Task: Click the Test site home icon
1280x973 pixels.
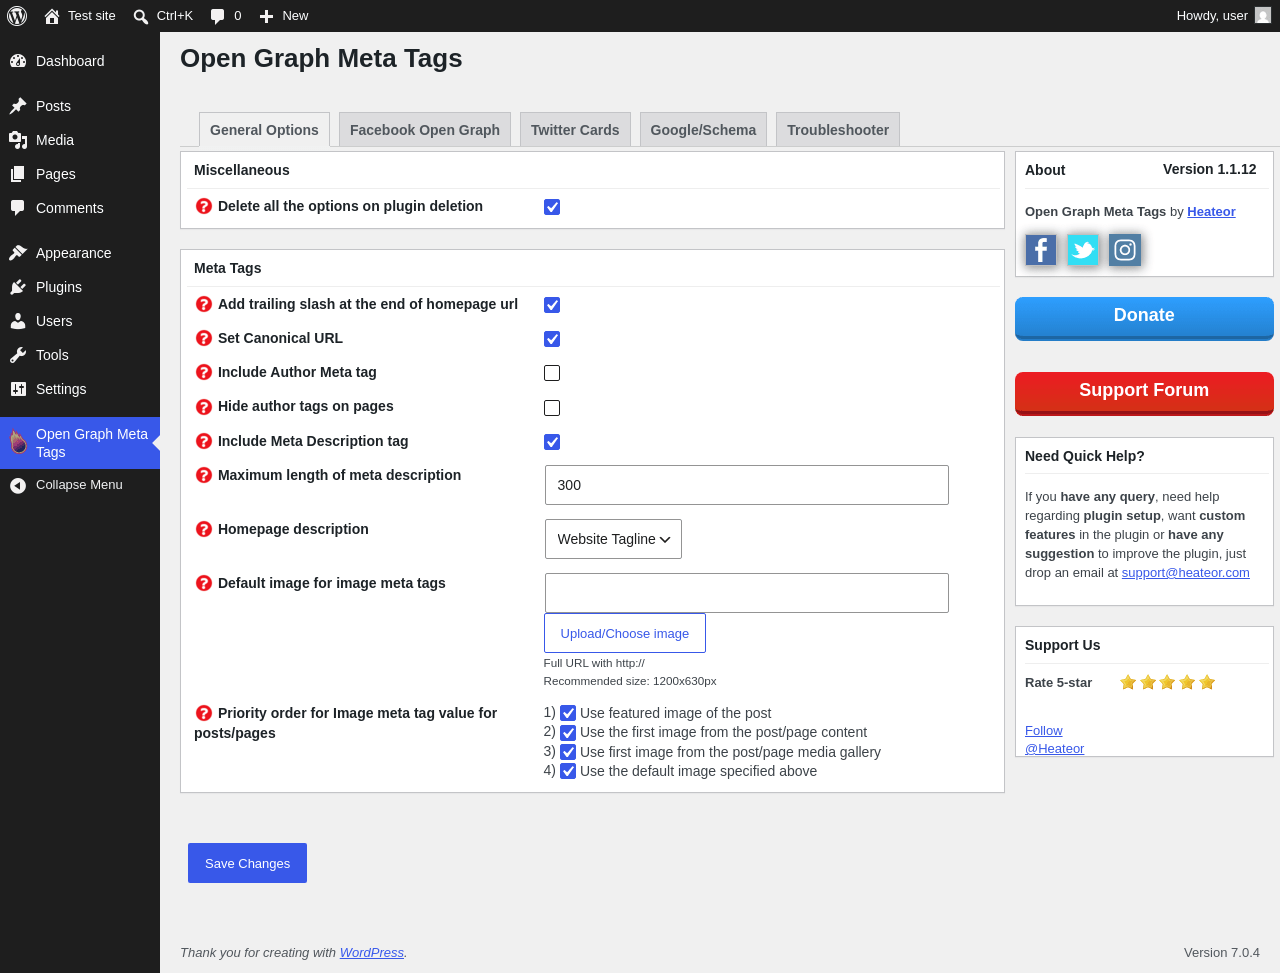Action: click(52, 16)
